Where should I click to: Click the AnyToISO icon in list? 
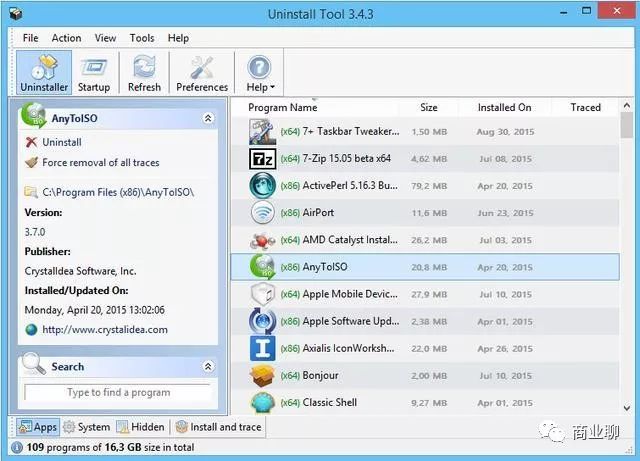(262, 267)
